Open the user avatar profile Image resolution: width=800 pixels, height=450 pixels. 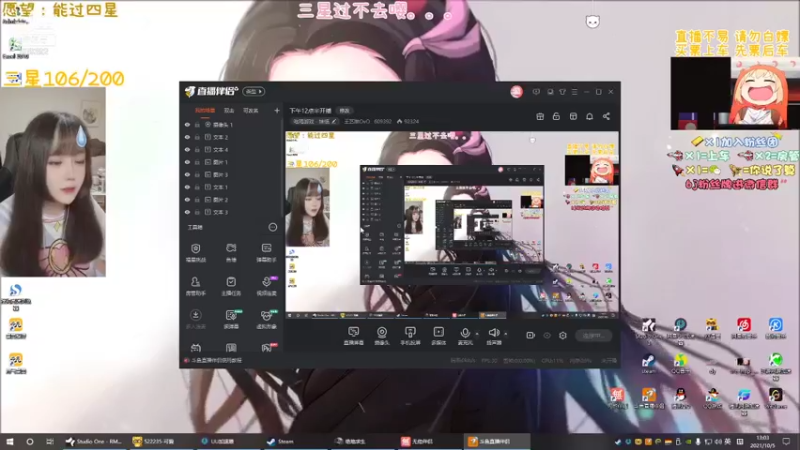(x=516, y=92)
